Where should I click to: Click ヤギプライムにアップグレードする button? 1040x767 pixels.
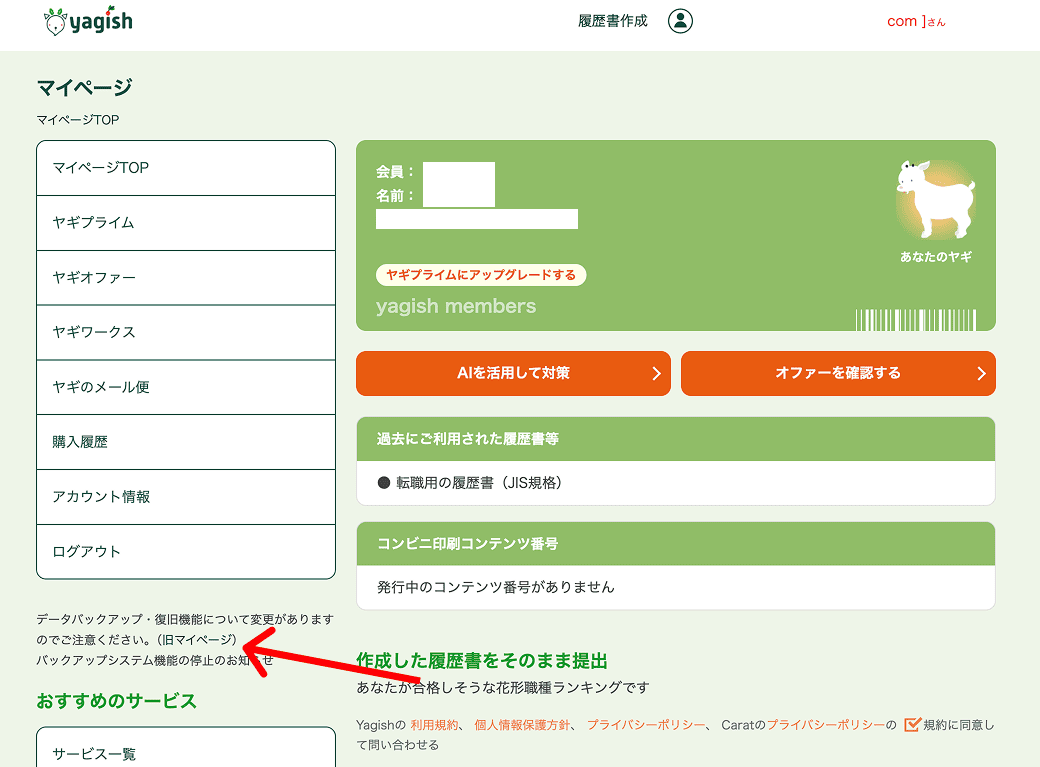pos(481,275)
